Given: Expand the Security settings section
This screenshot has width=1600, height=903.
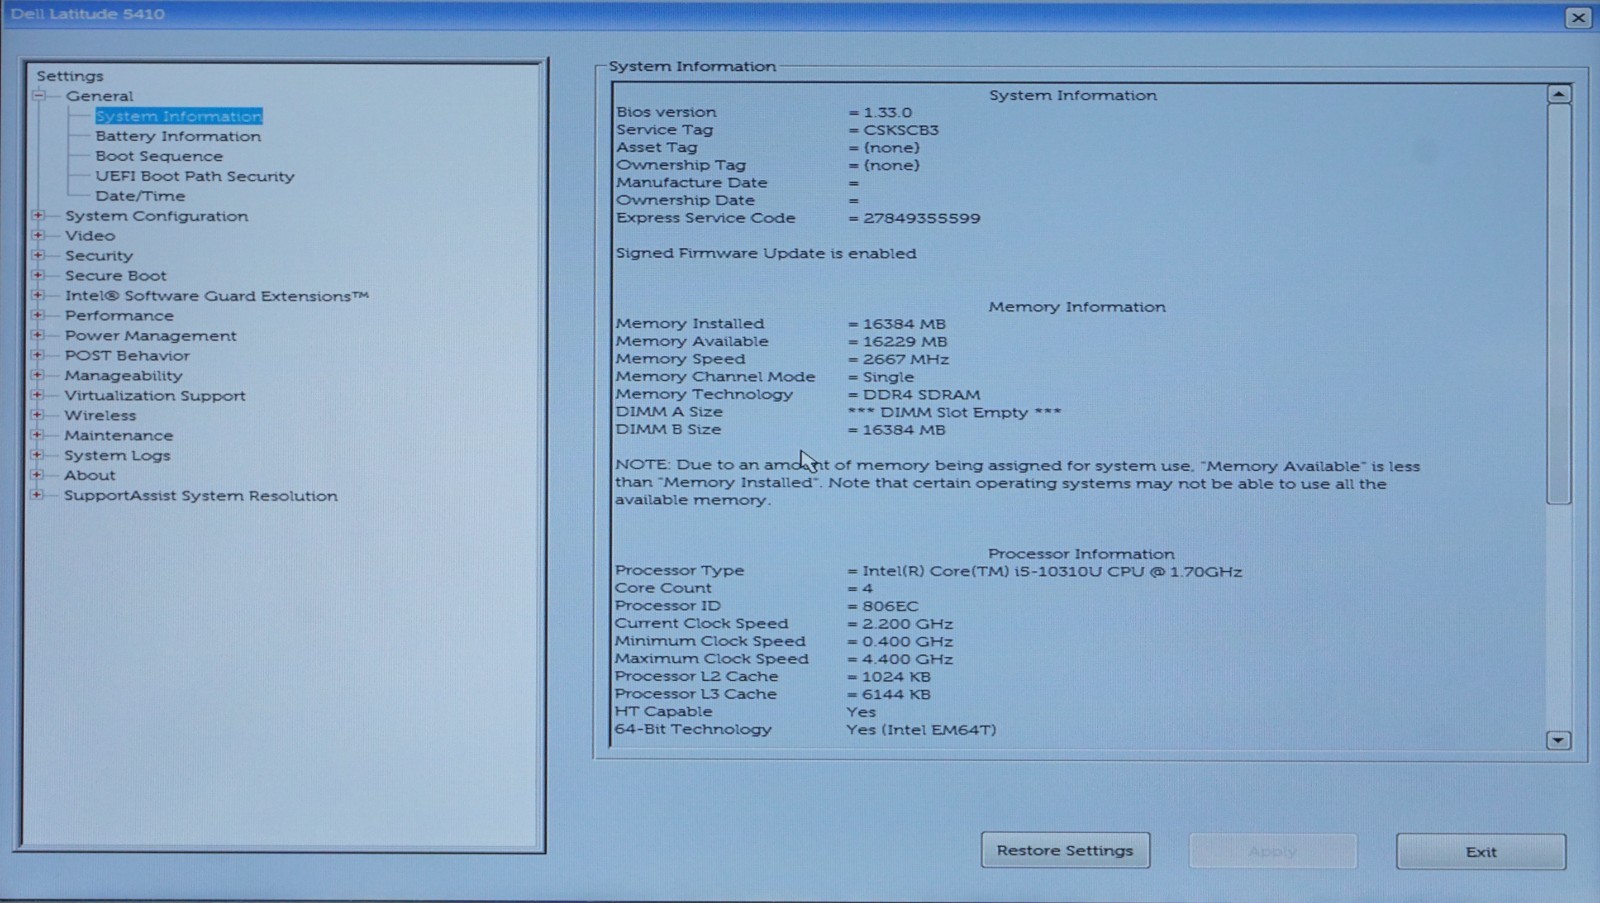Looking at the screenshot, I should tap(38, 255).
